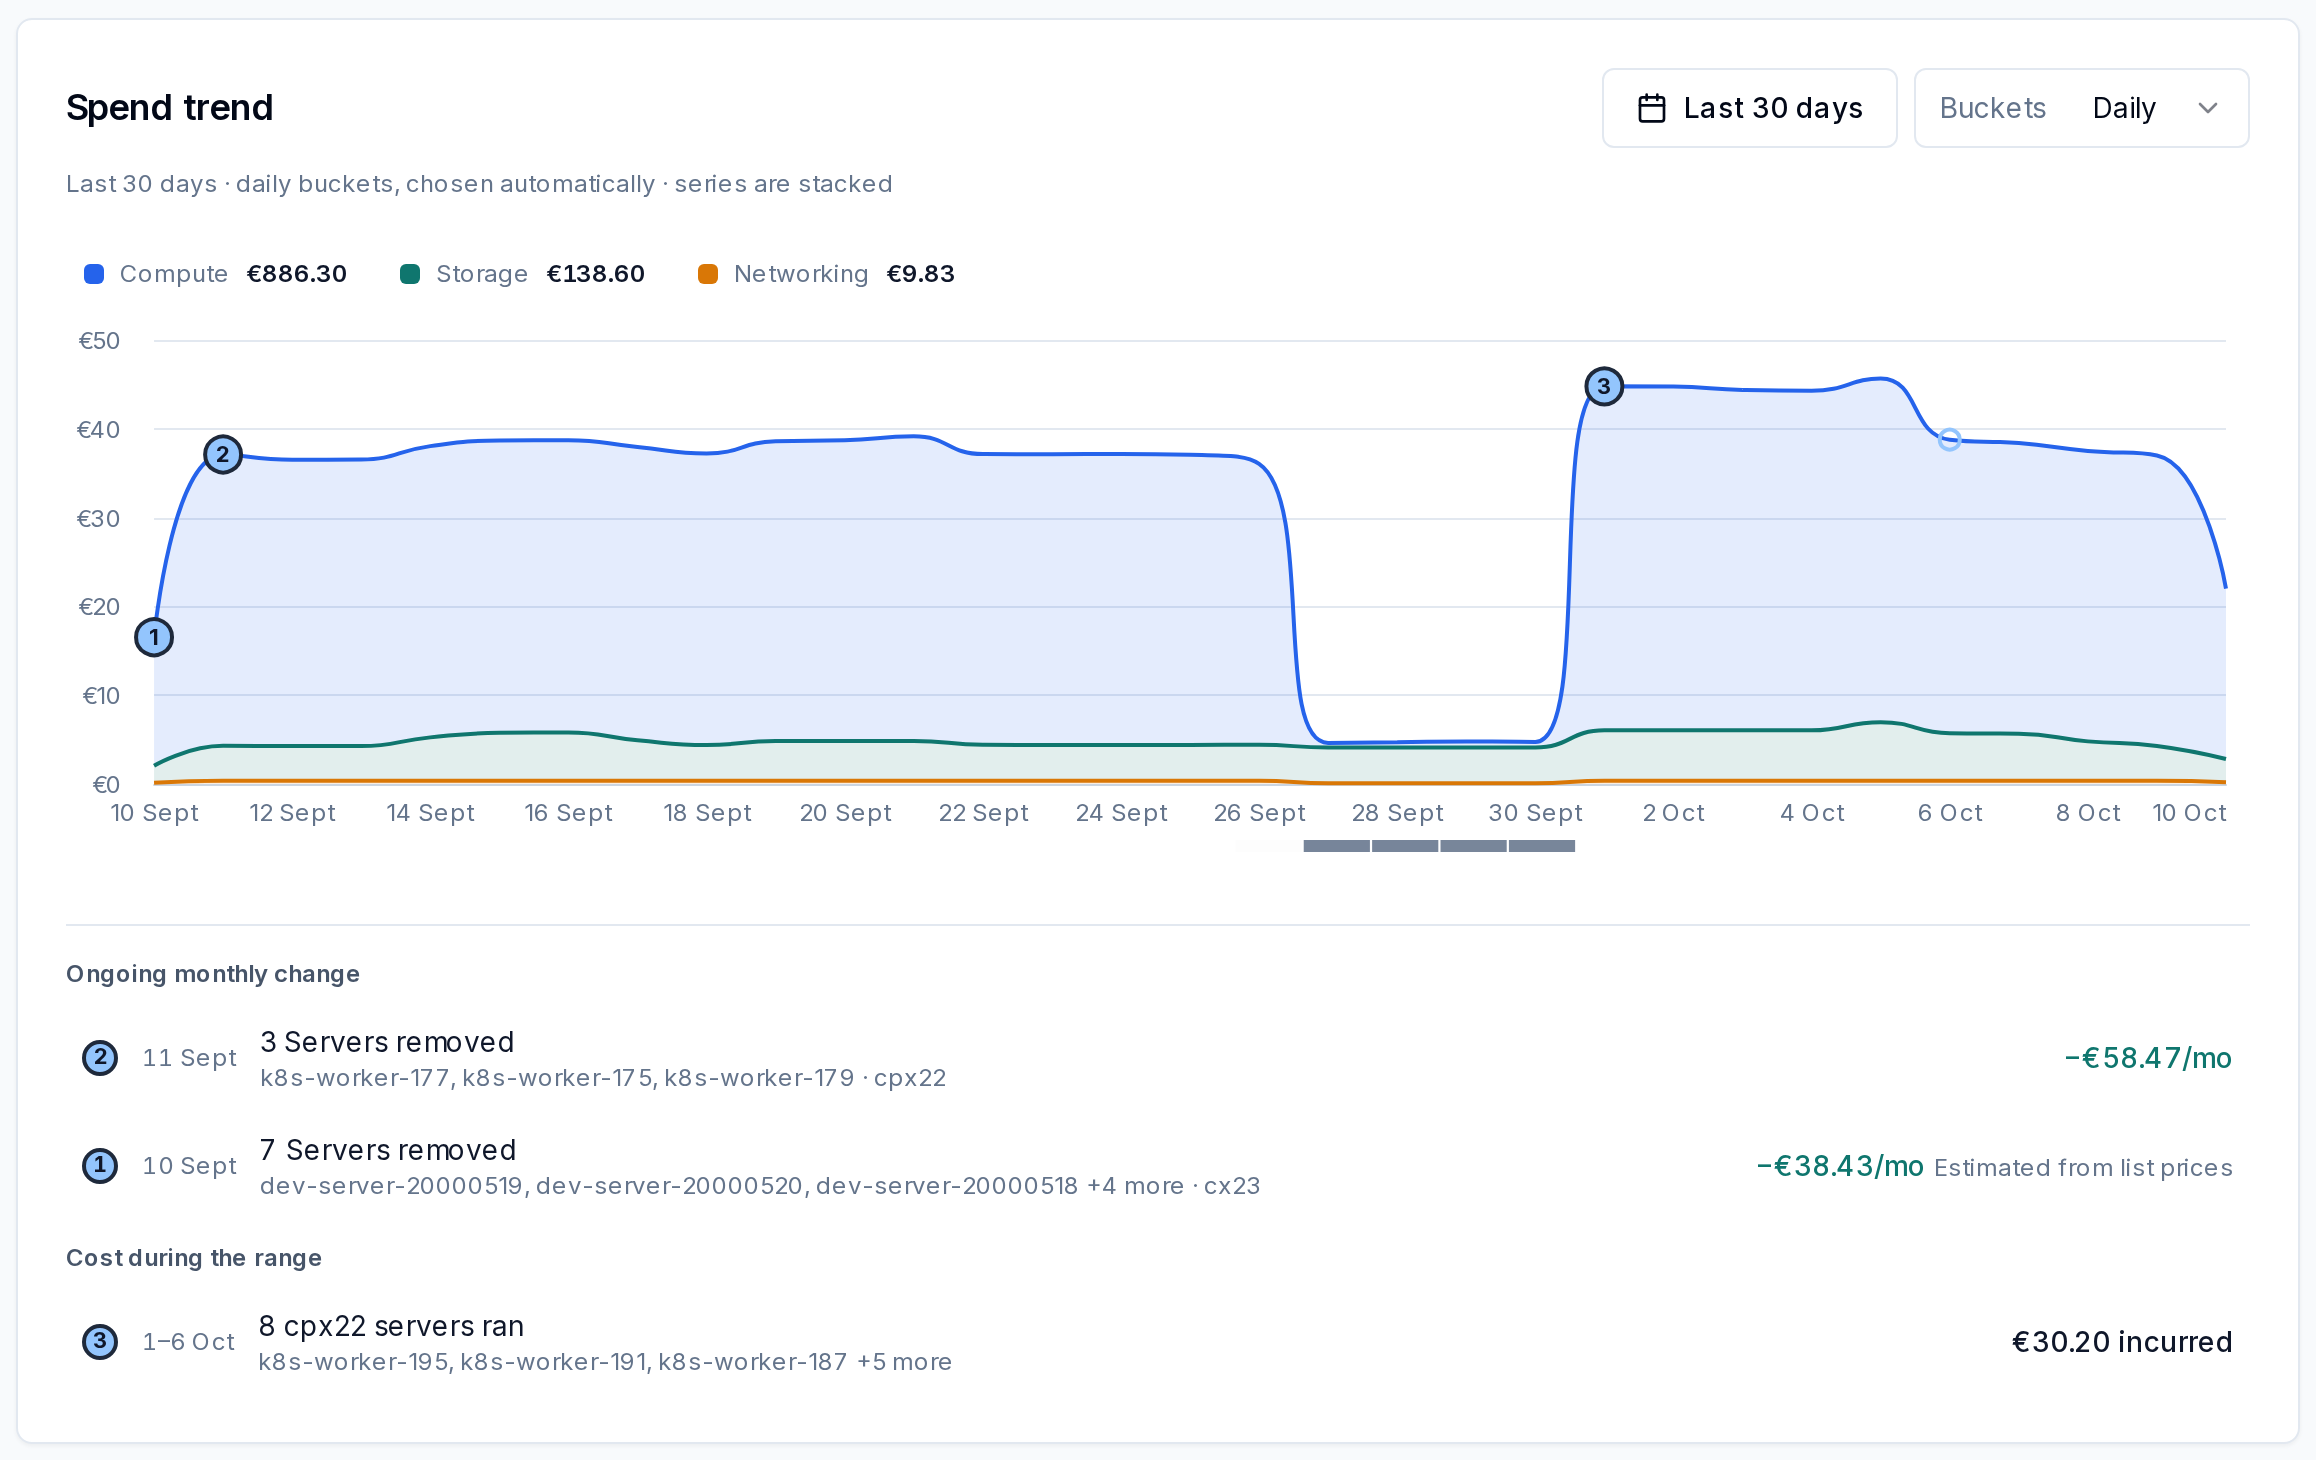2316x1460 pixels.
Task: Click the 'Spend trend' title
Action: click(x=170, y=108)
